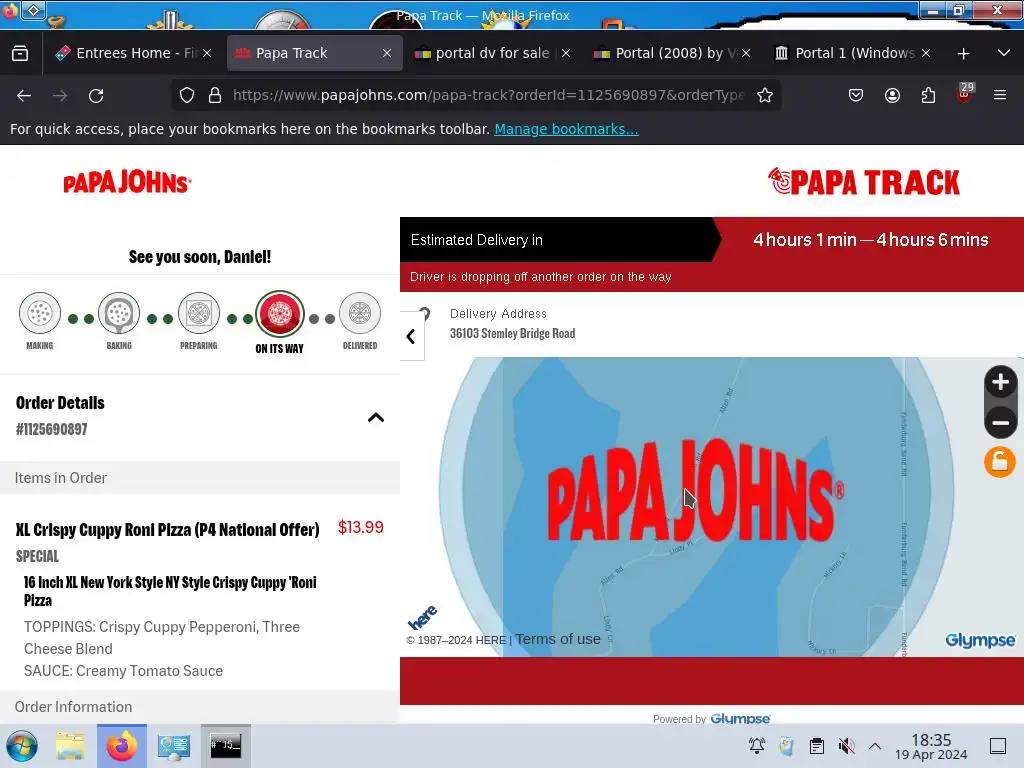Screen dimensions: 1024x768
Task: Click order number #1125690897
Action: tap(52, 429)
